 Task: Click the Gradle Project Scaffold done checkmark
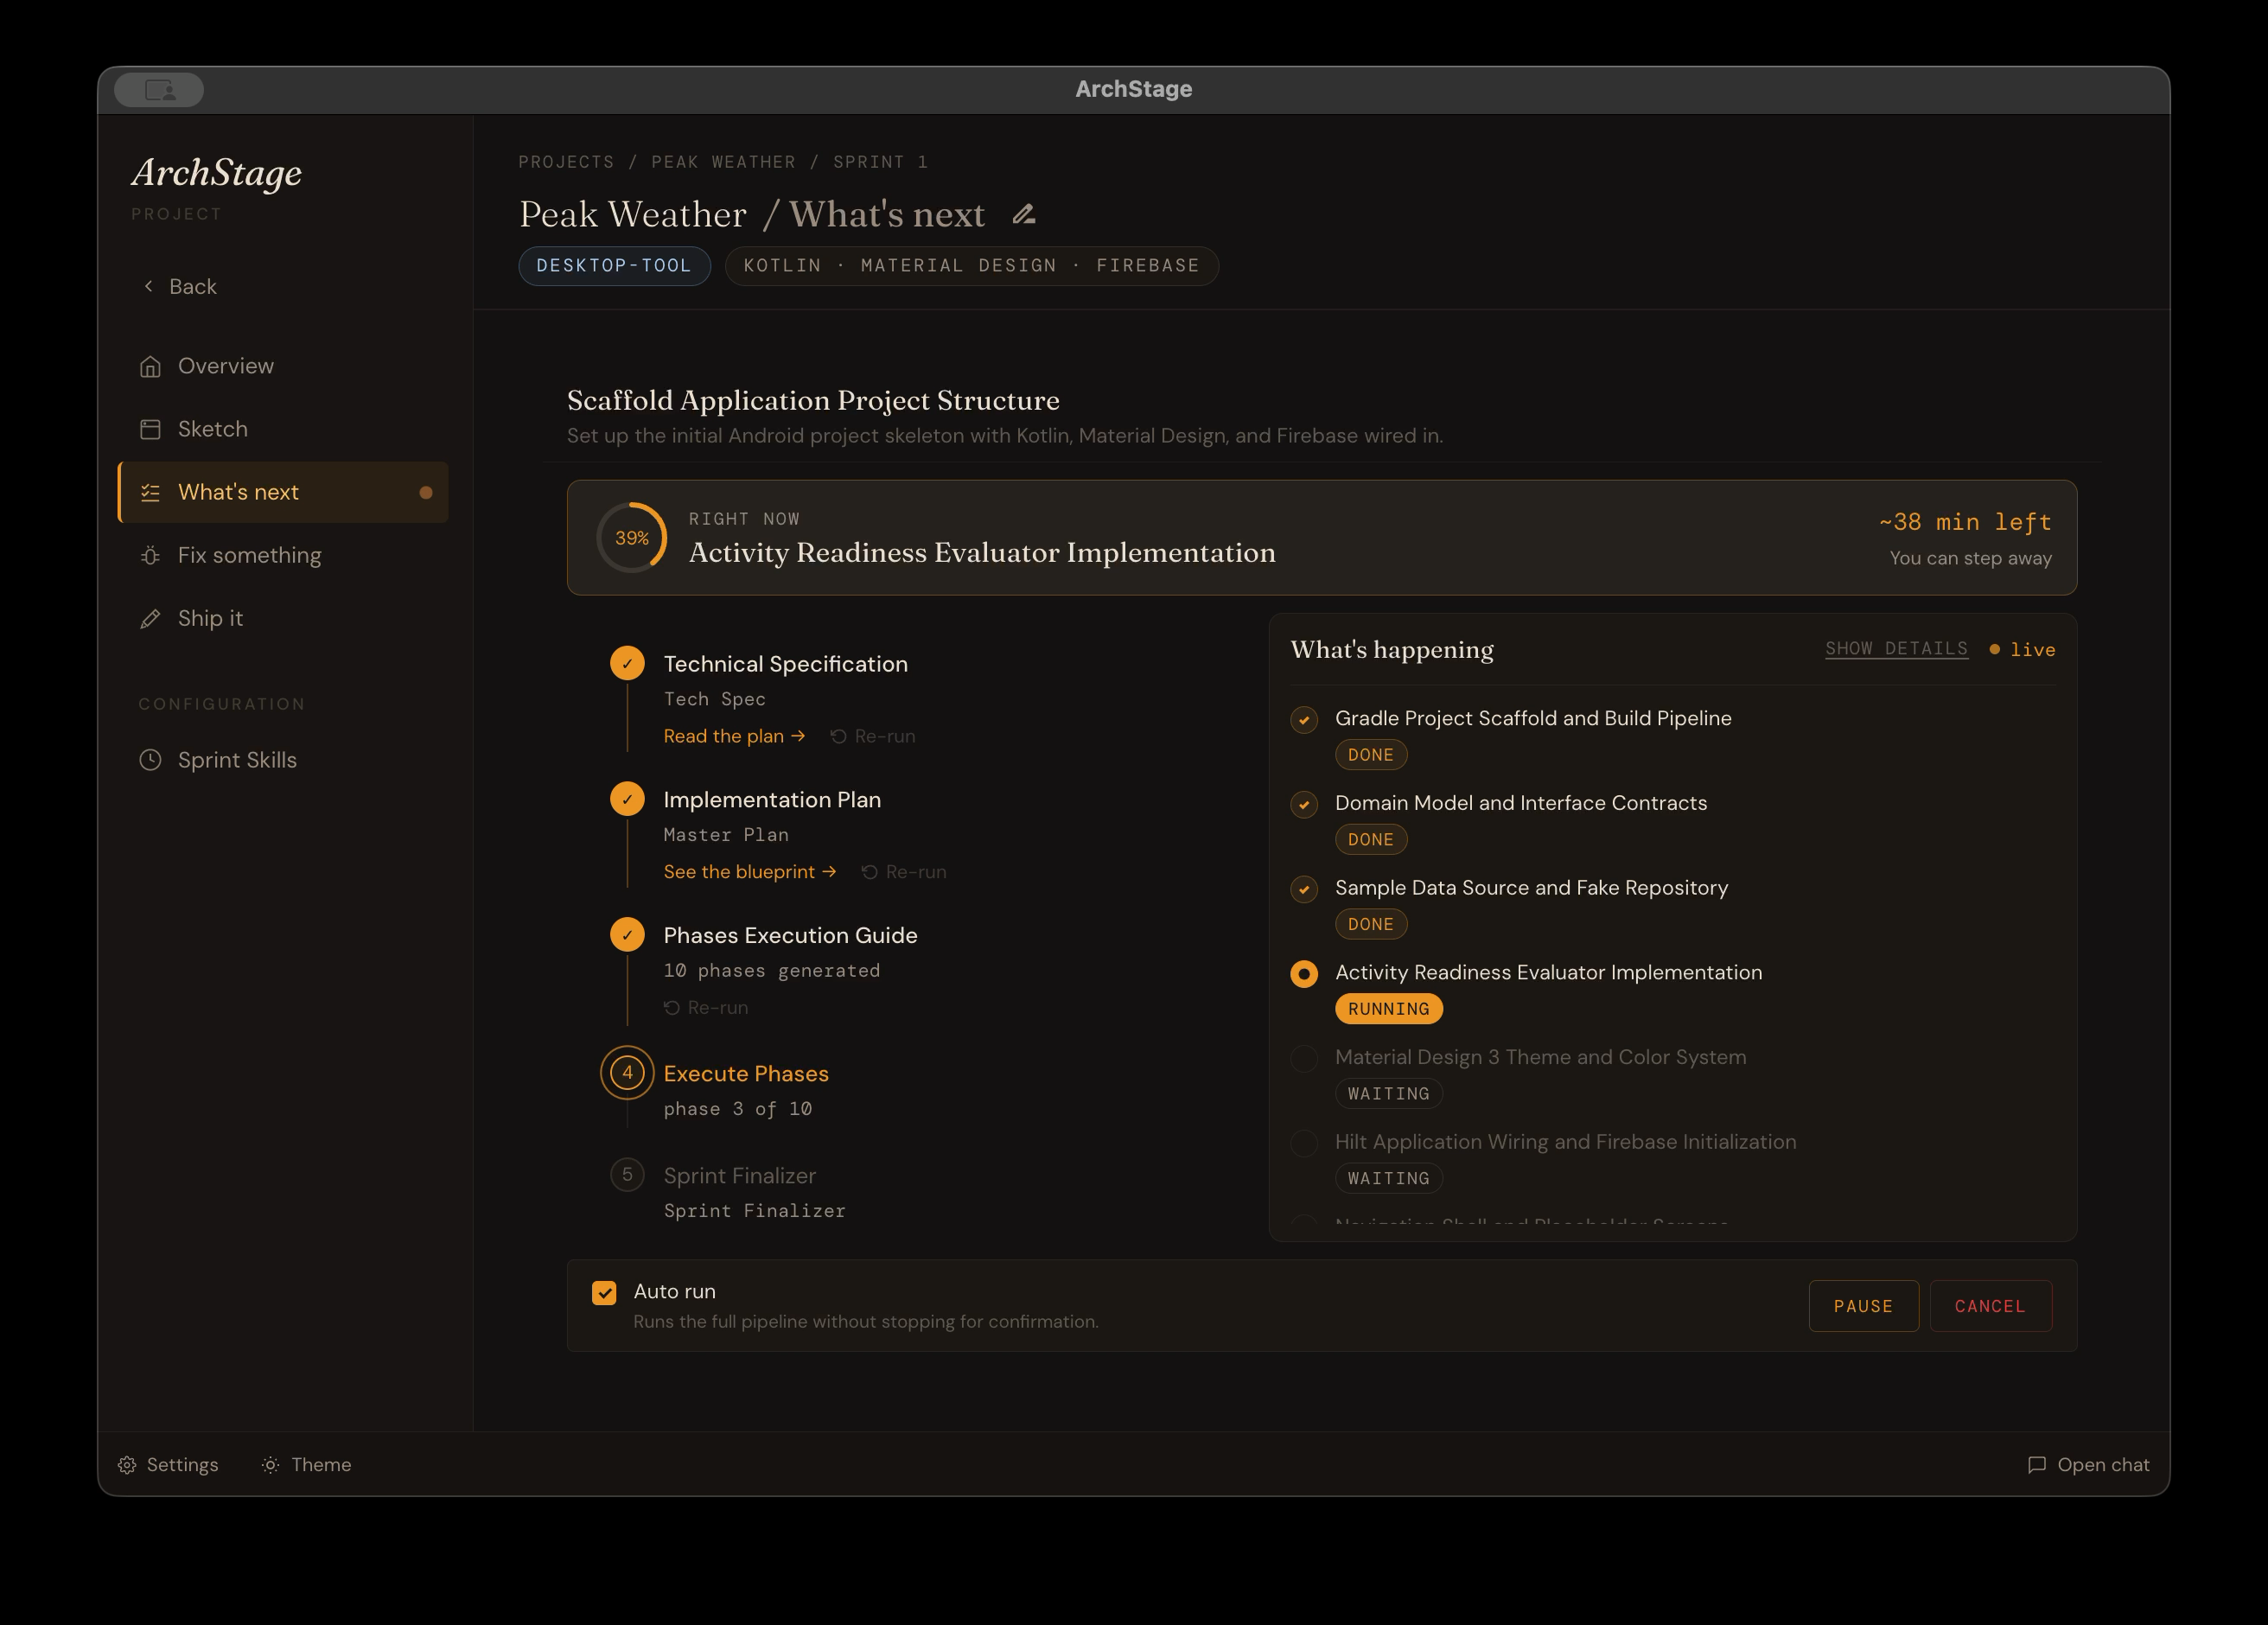point(1304,720)
